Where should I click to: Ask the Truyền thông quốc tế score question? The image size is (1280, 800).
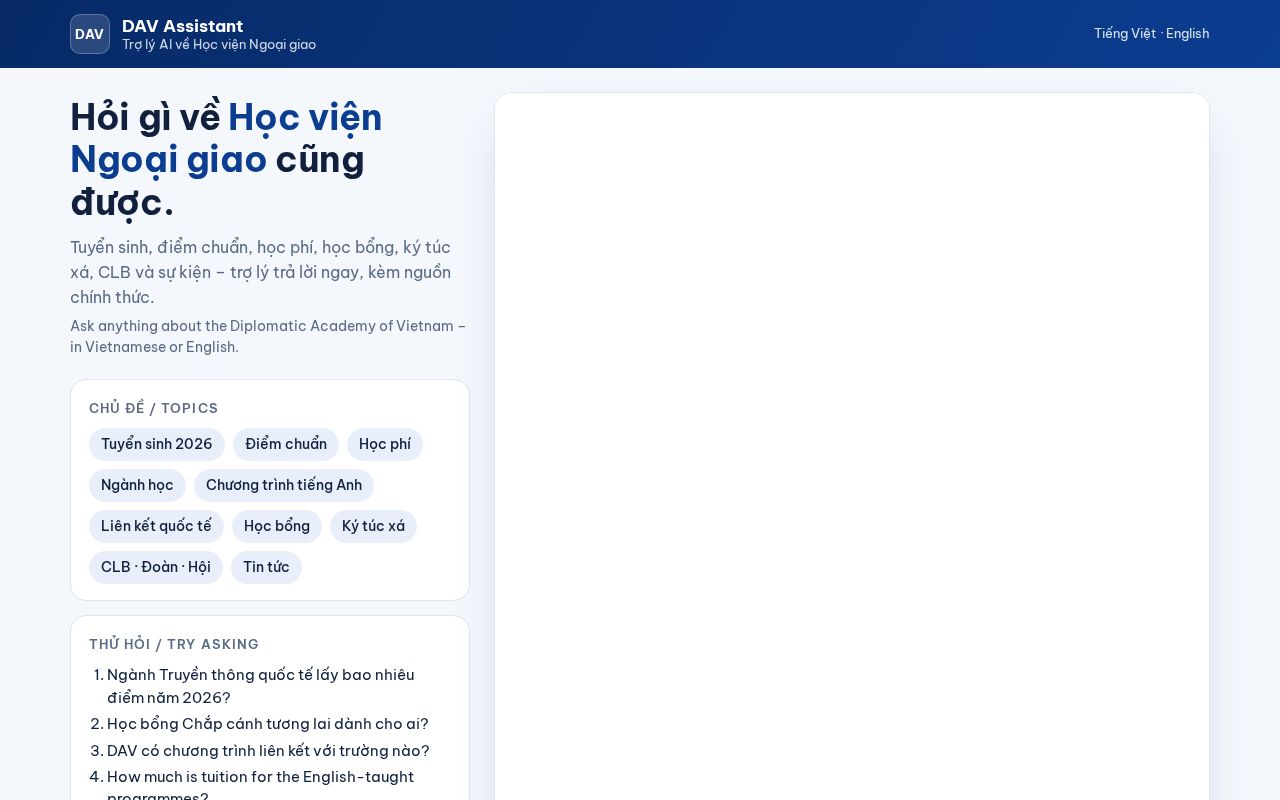pos(260,686)
